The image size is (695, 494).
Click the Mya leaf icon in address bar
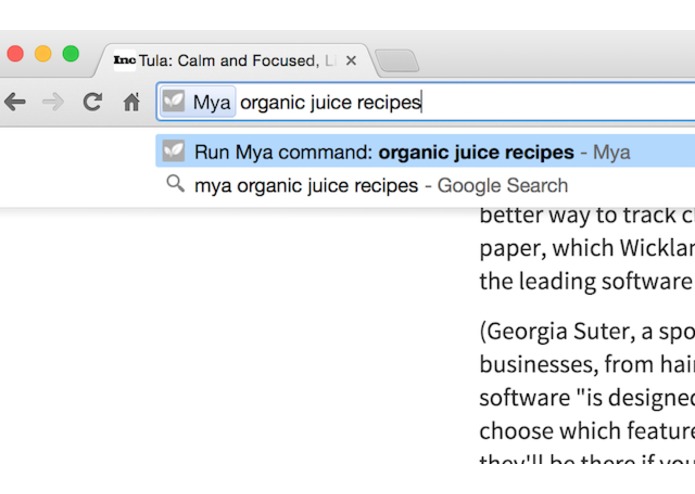173,101
